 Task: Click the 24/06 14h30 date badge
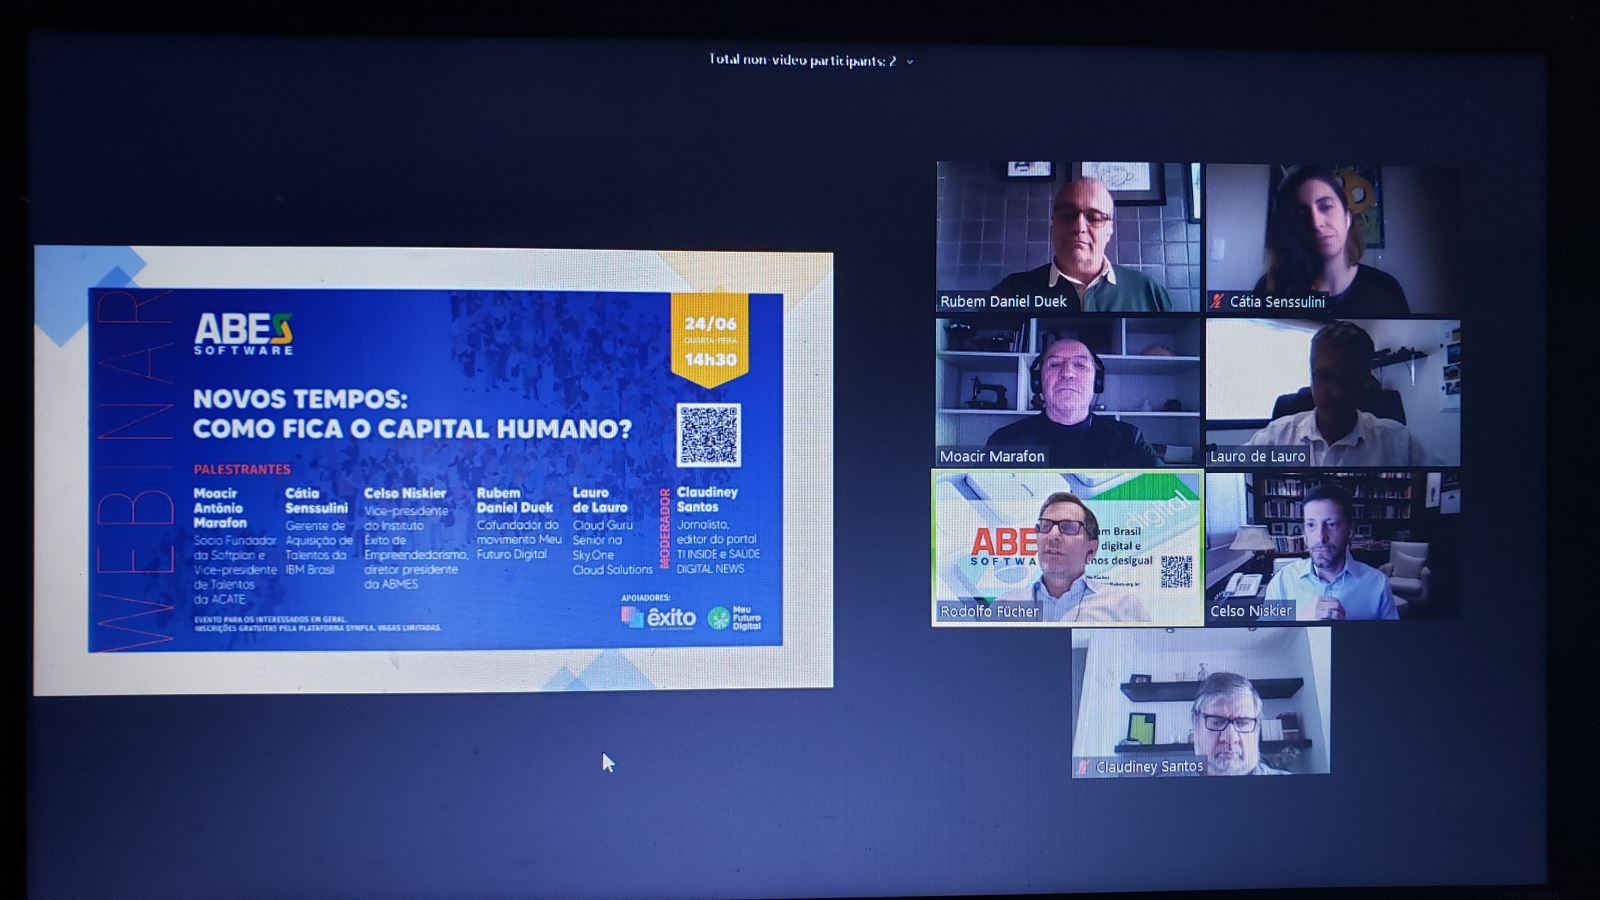710,341
